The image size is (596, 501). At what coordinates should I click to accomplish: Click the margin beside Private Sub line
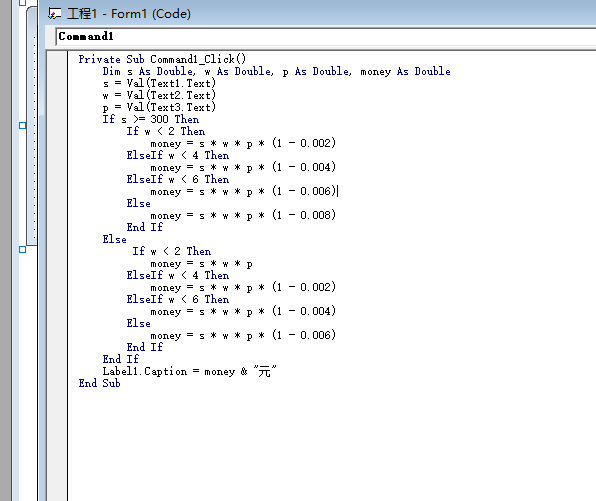[x=57, y=59]
